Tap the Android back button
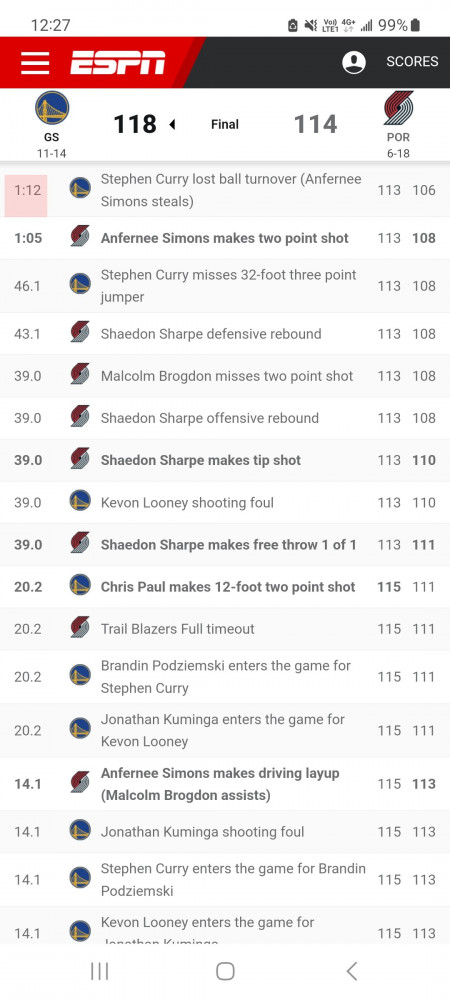The image size is (450, 1000). click(x=351, y=971)
